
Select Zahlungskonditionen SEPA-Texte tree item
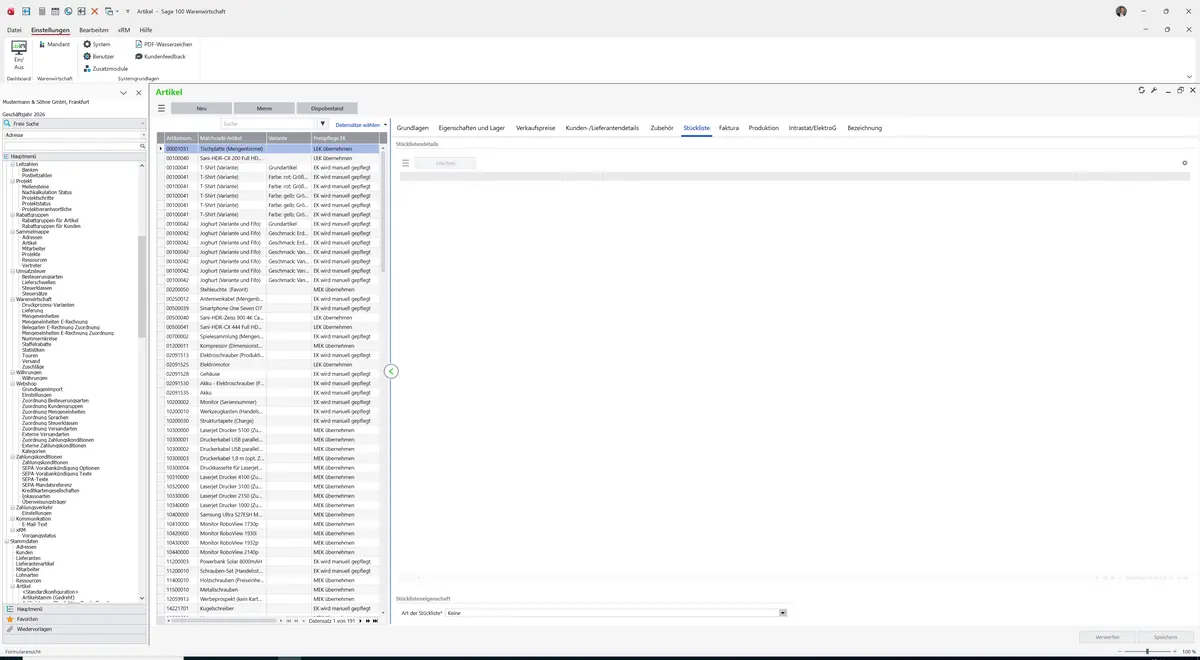(x=36, y=479)
